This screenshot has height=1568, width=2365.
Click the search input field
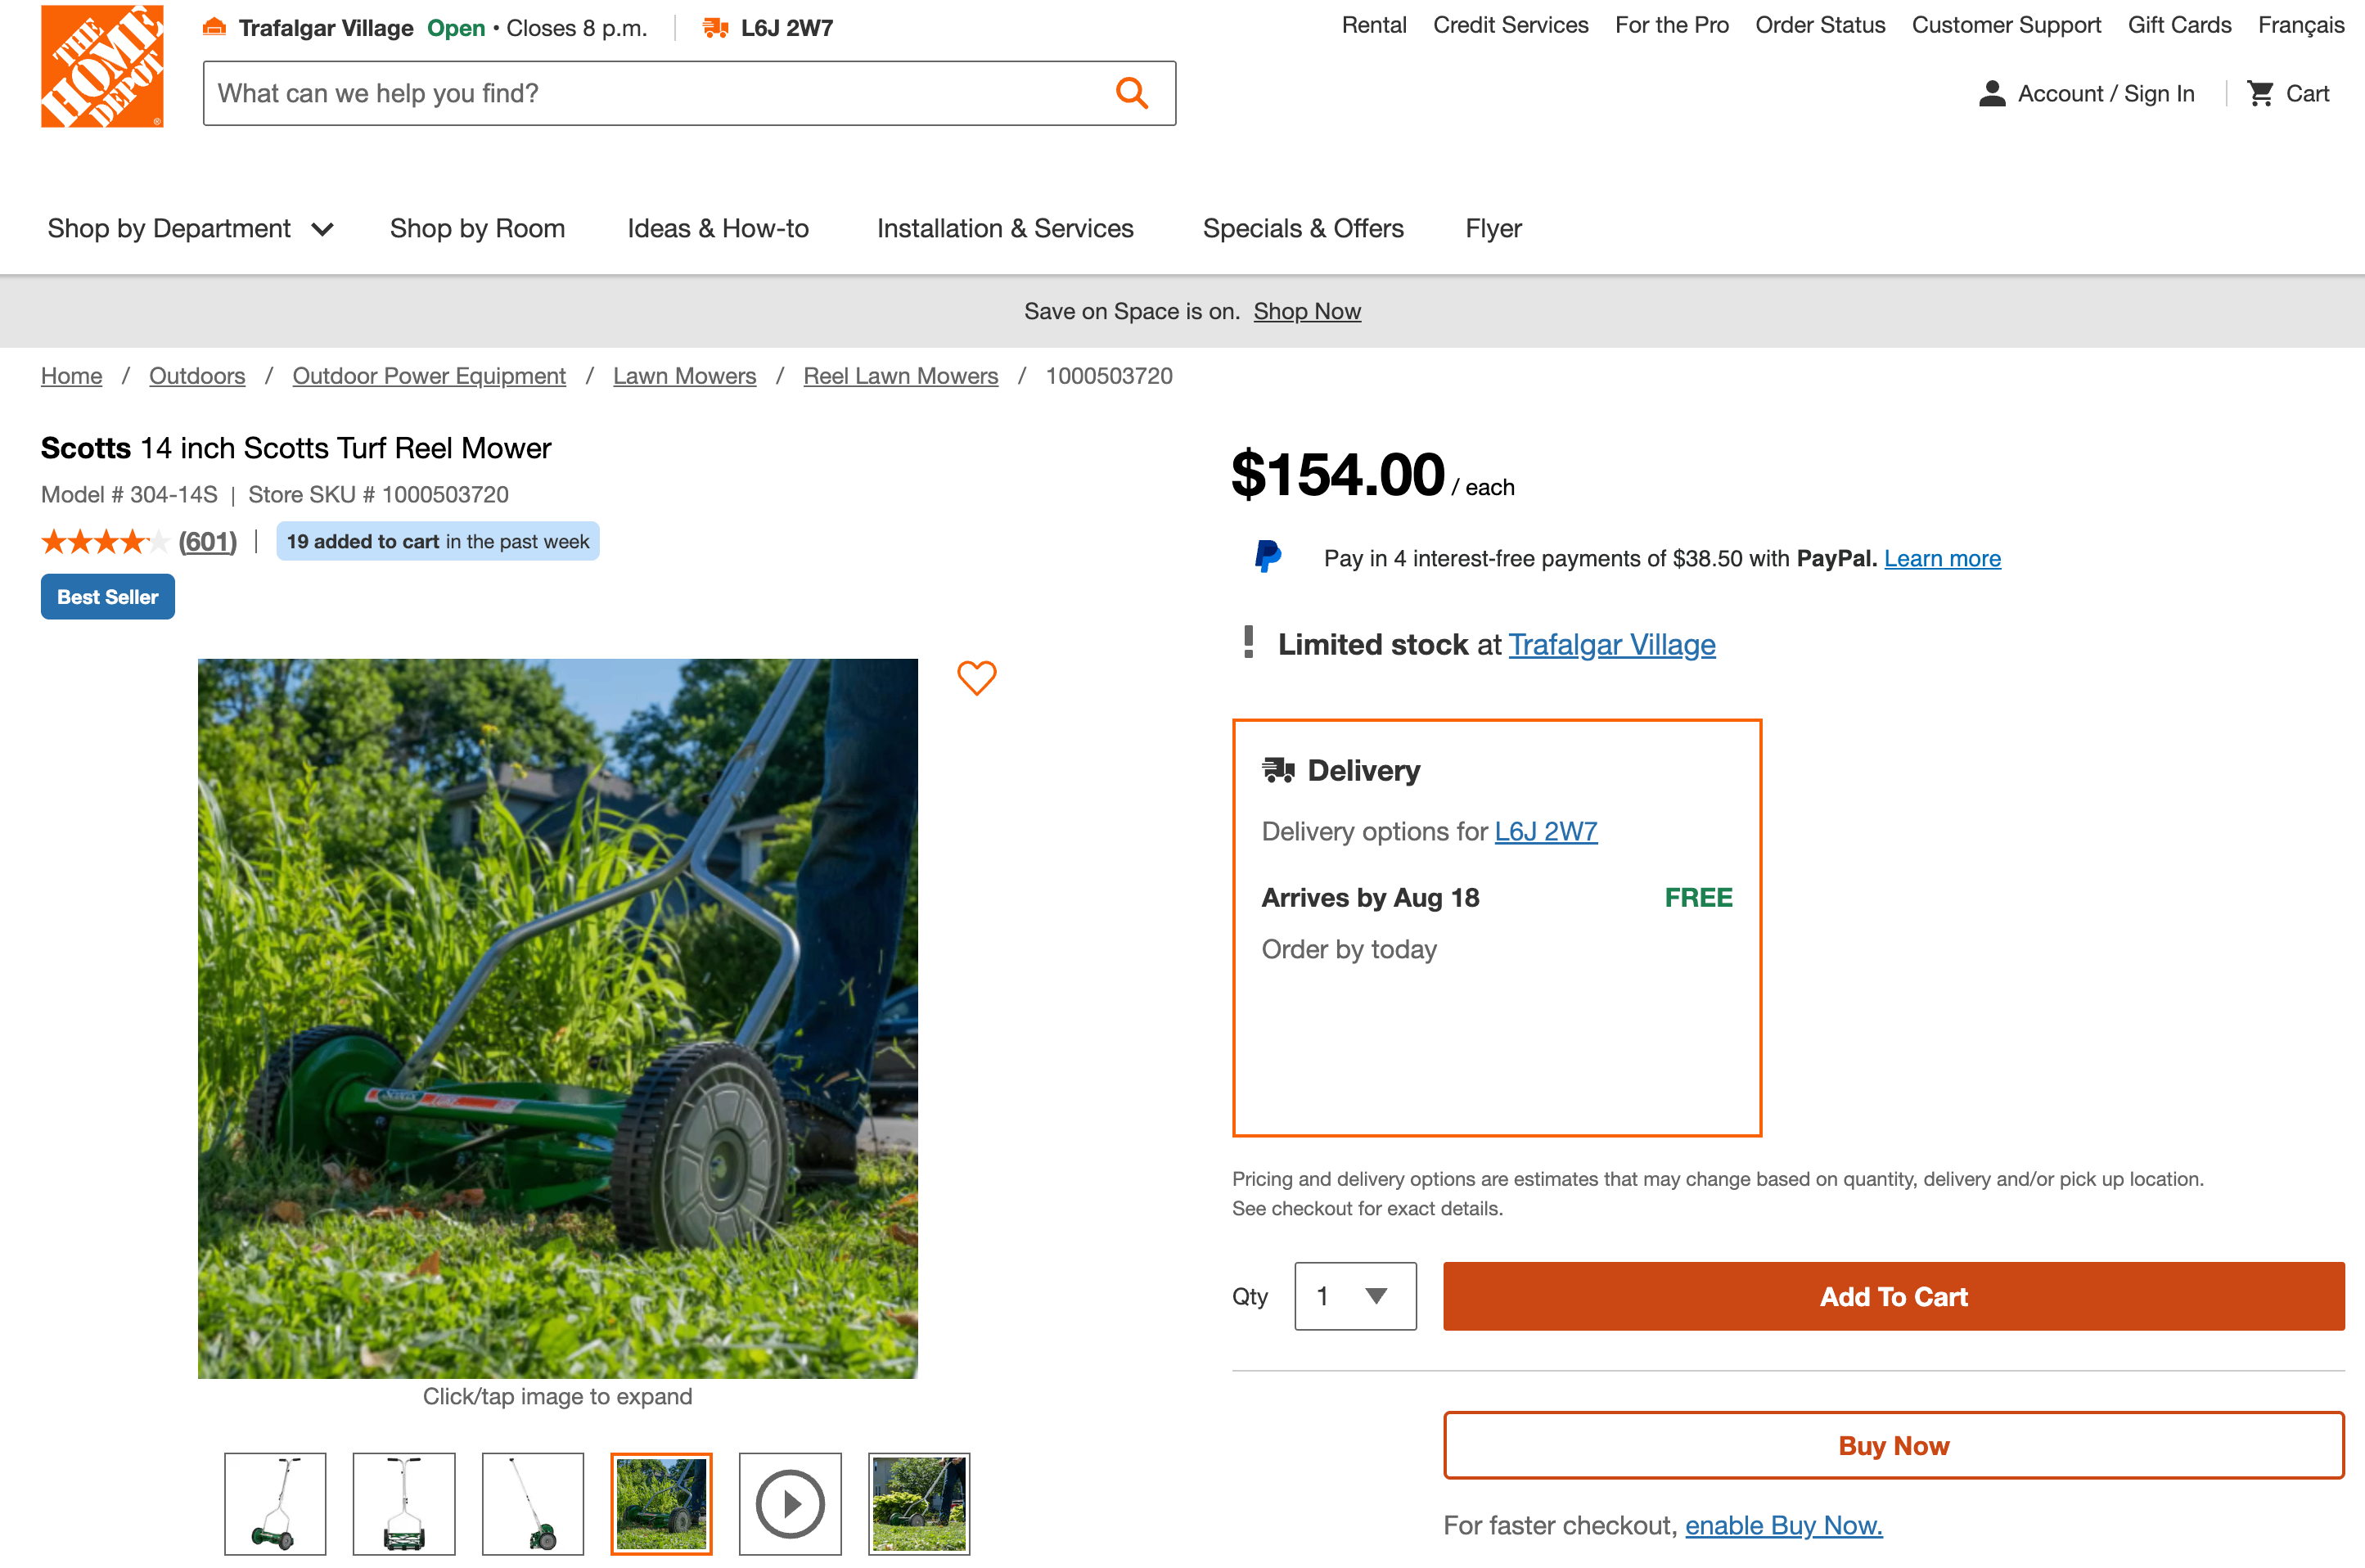pyautogui.click(x=689, y=93)
